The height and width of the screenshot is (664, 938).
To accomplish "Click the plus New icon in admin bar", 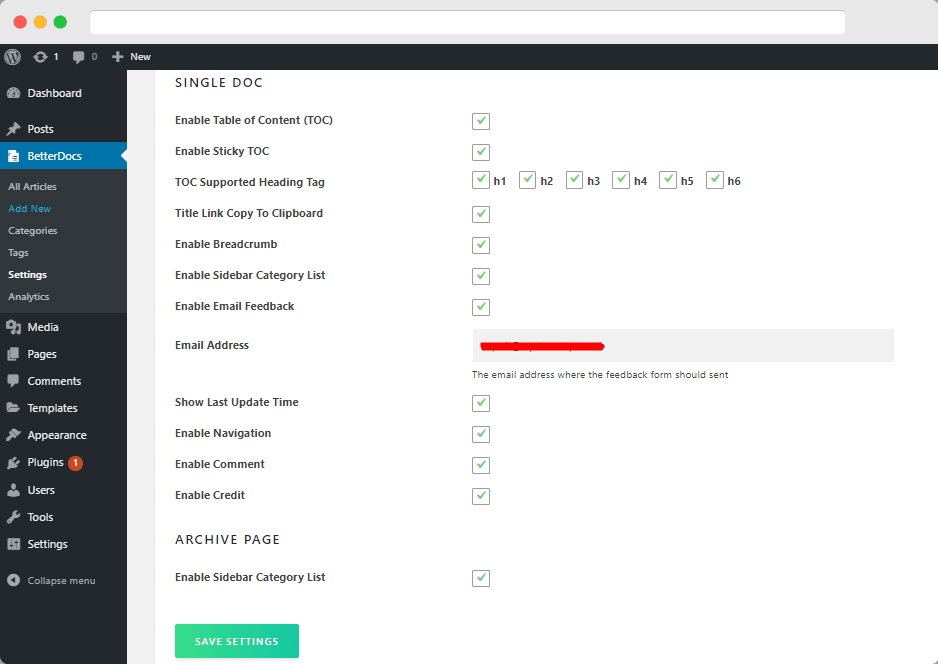I will [x=118, y=57].
